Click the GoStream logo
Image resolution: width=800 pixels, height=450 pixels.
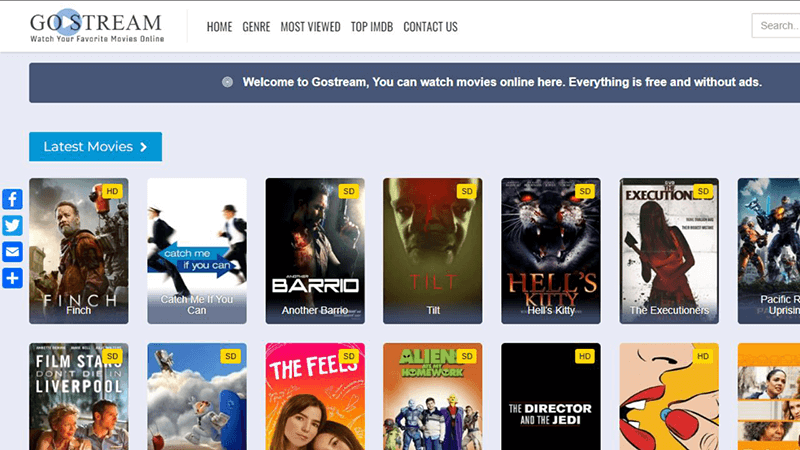(x=97, y=26)
